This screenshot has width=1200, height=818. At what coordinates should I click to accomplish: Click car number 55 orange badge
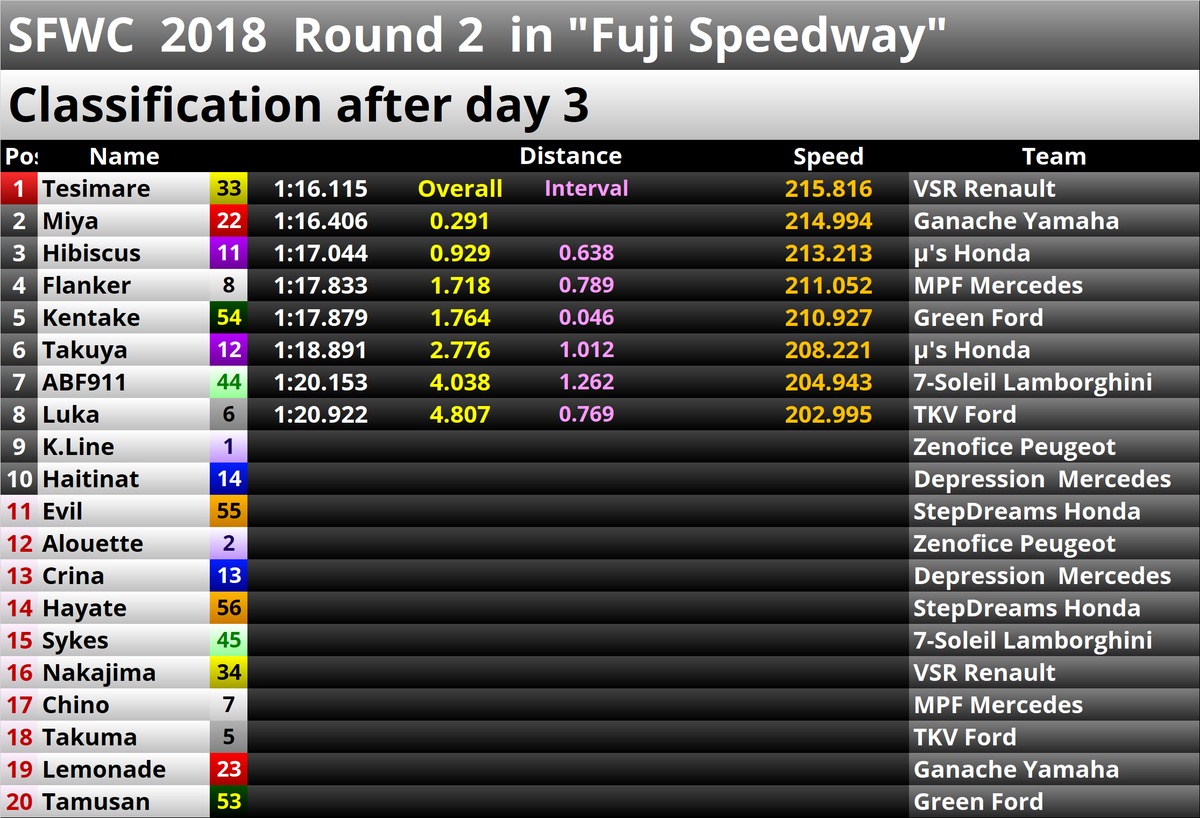coord(228,511)
